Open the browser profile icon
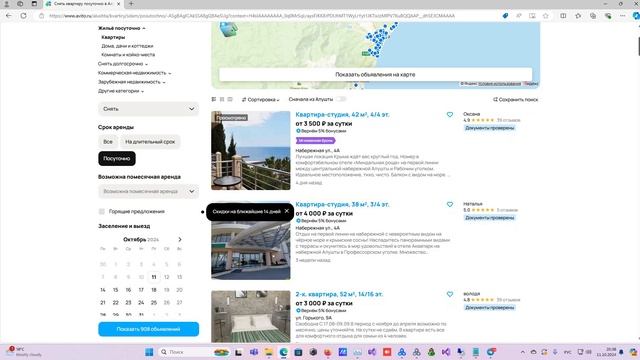The height and width of the screenshot is (360, 640). 7,4
